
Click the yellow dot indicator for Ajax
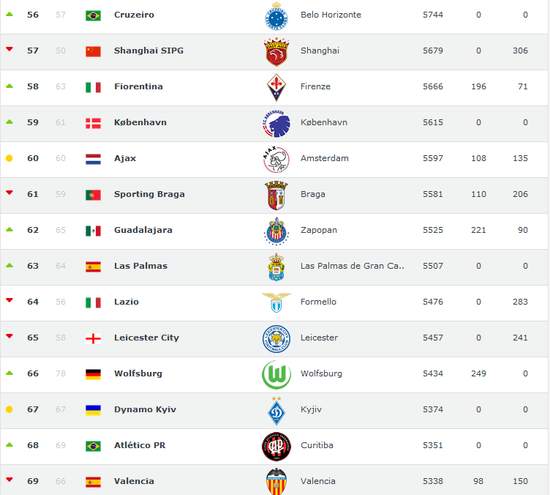[x=9, y=158]
